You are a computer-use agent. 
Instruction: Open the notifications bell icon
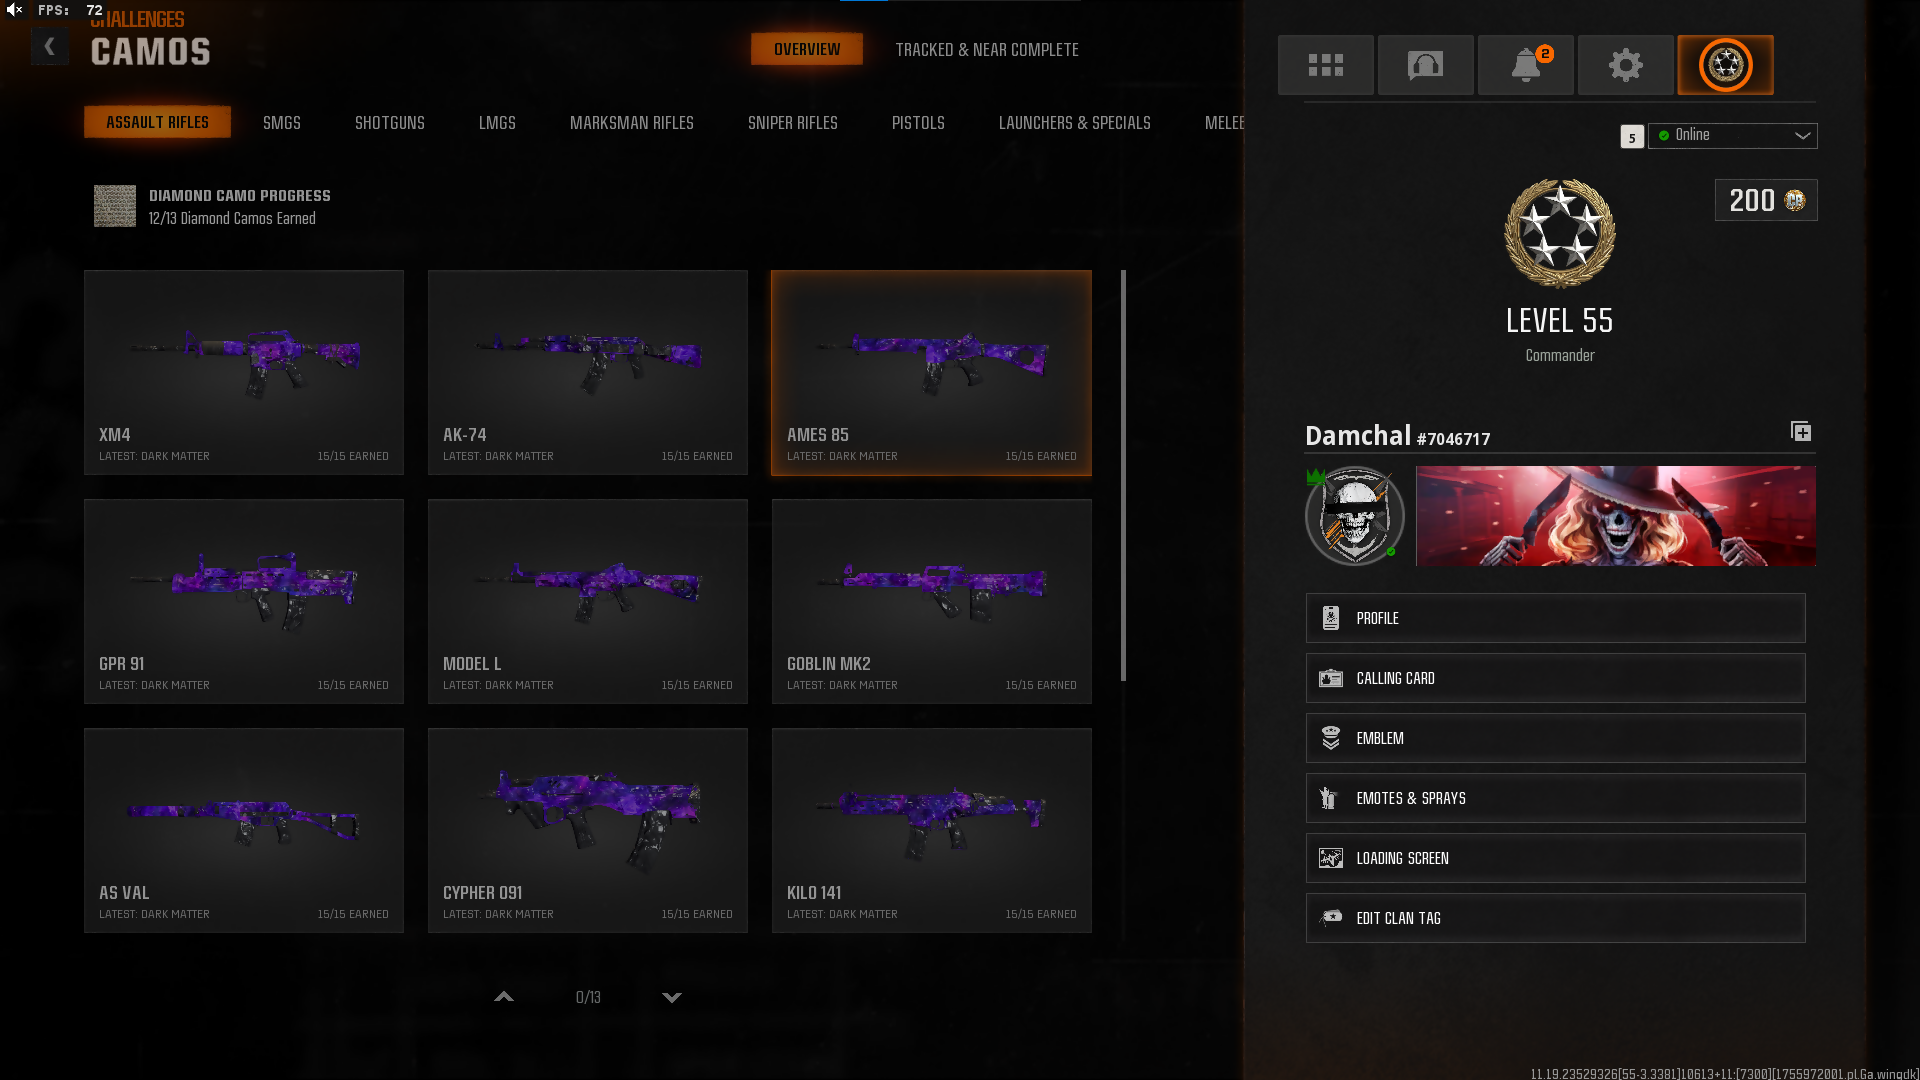[1525, 65]
